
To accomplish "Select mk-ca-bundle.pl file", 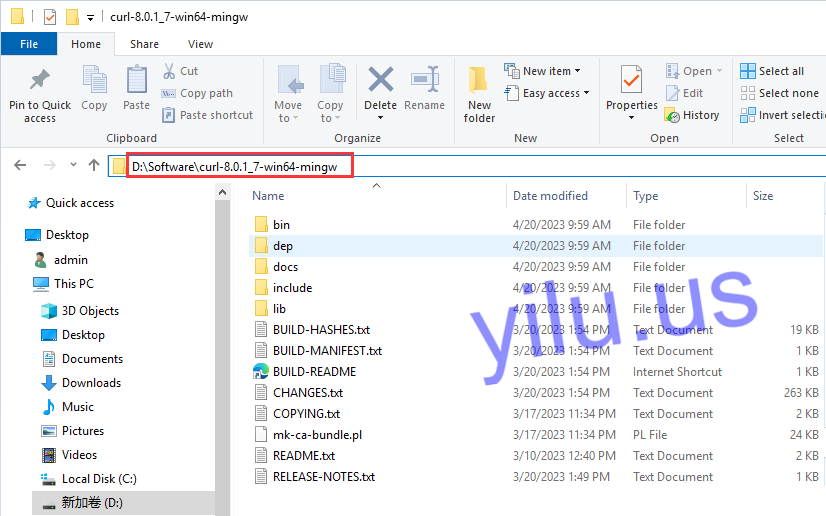I will (535, 435).
